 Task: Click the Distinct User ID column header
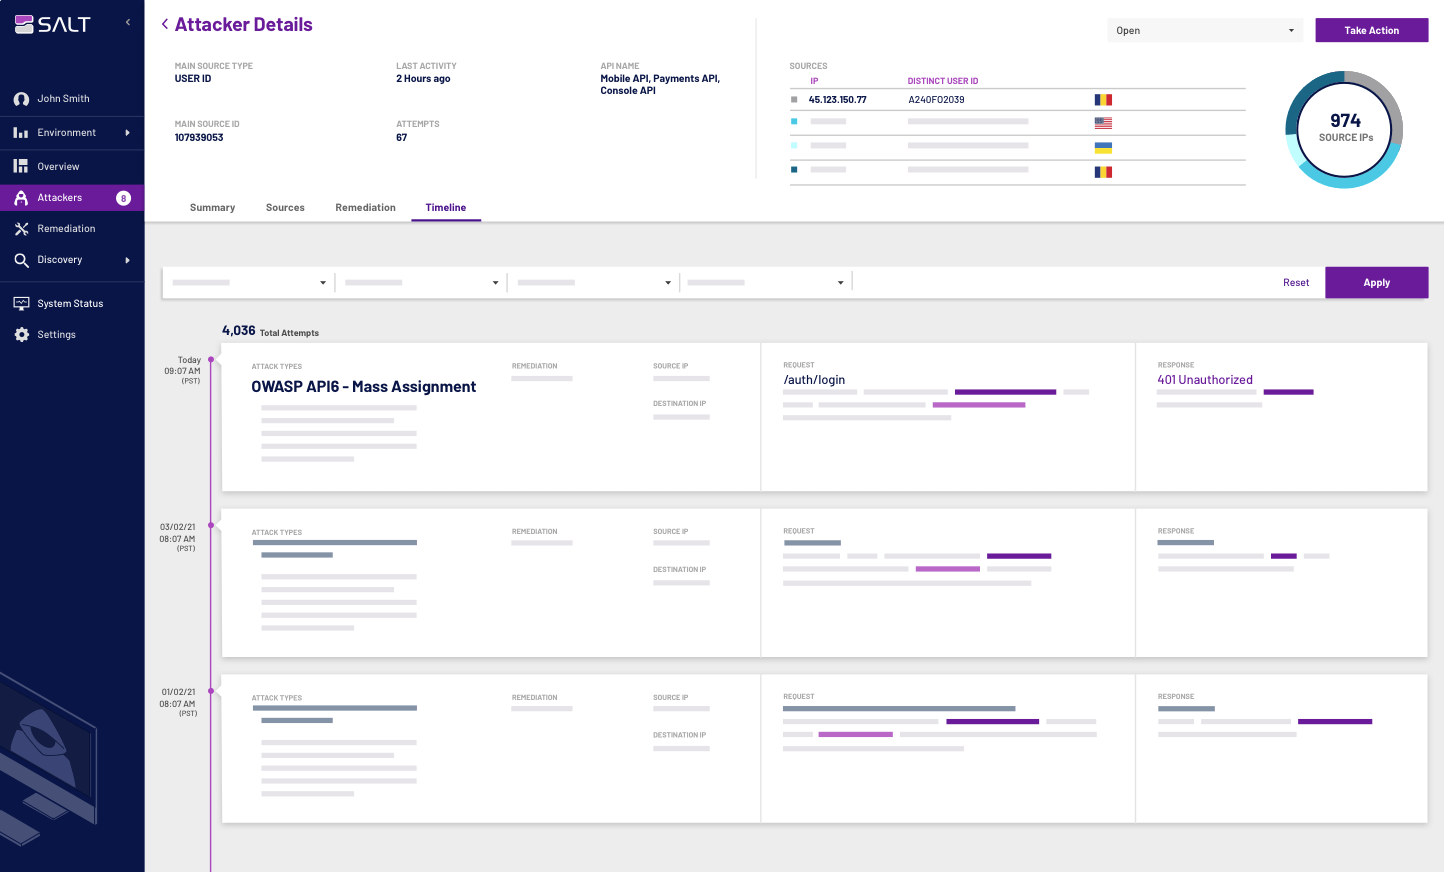coord(942,81)
